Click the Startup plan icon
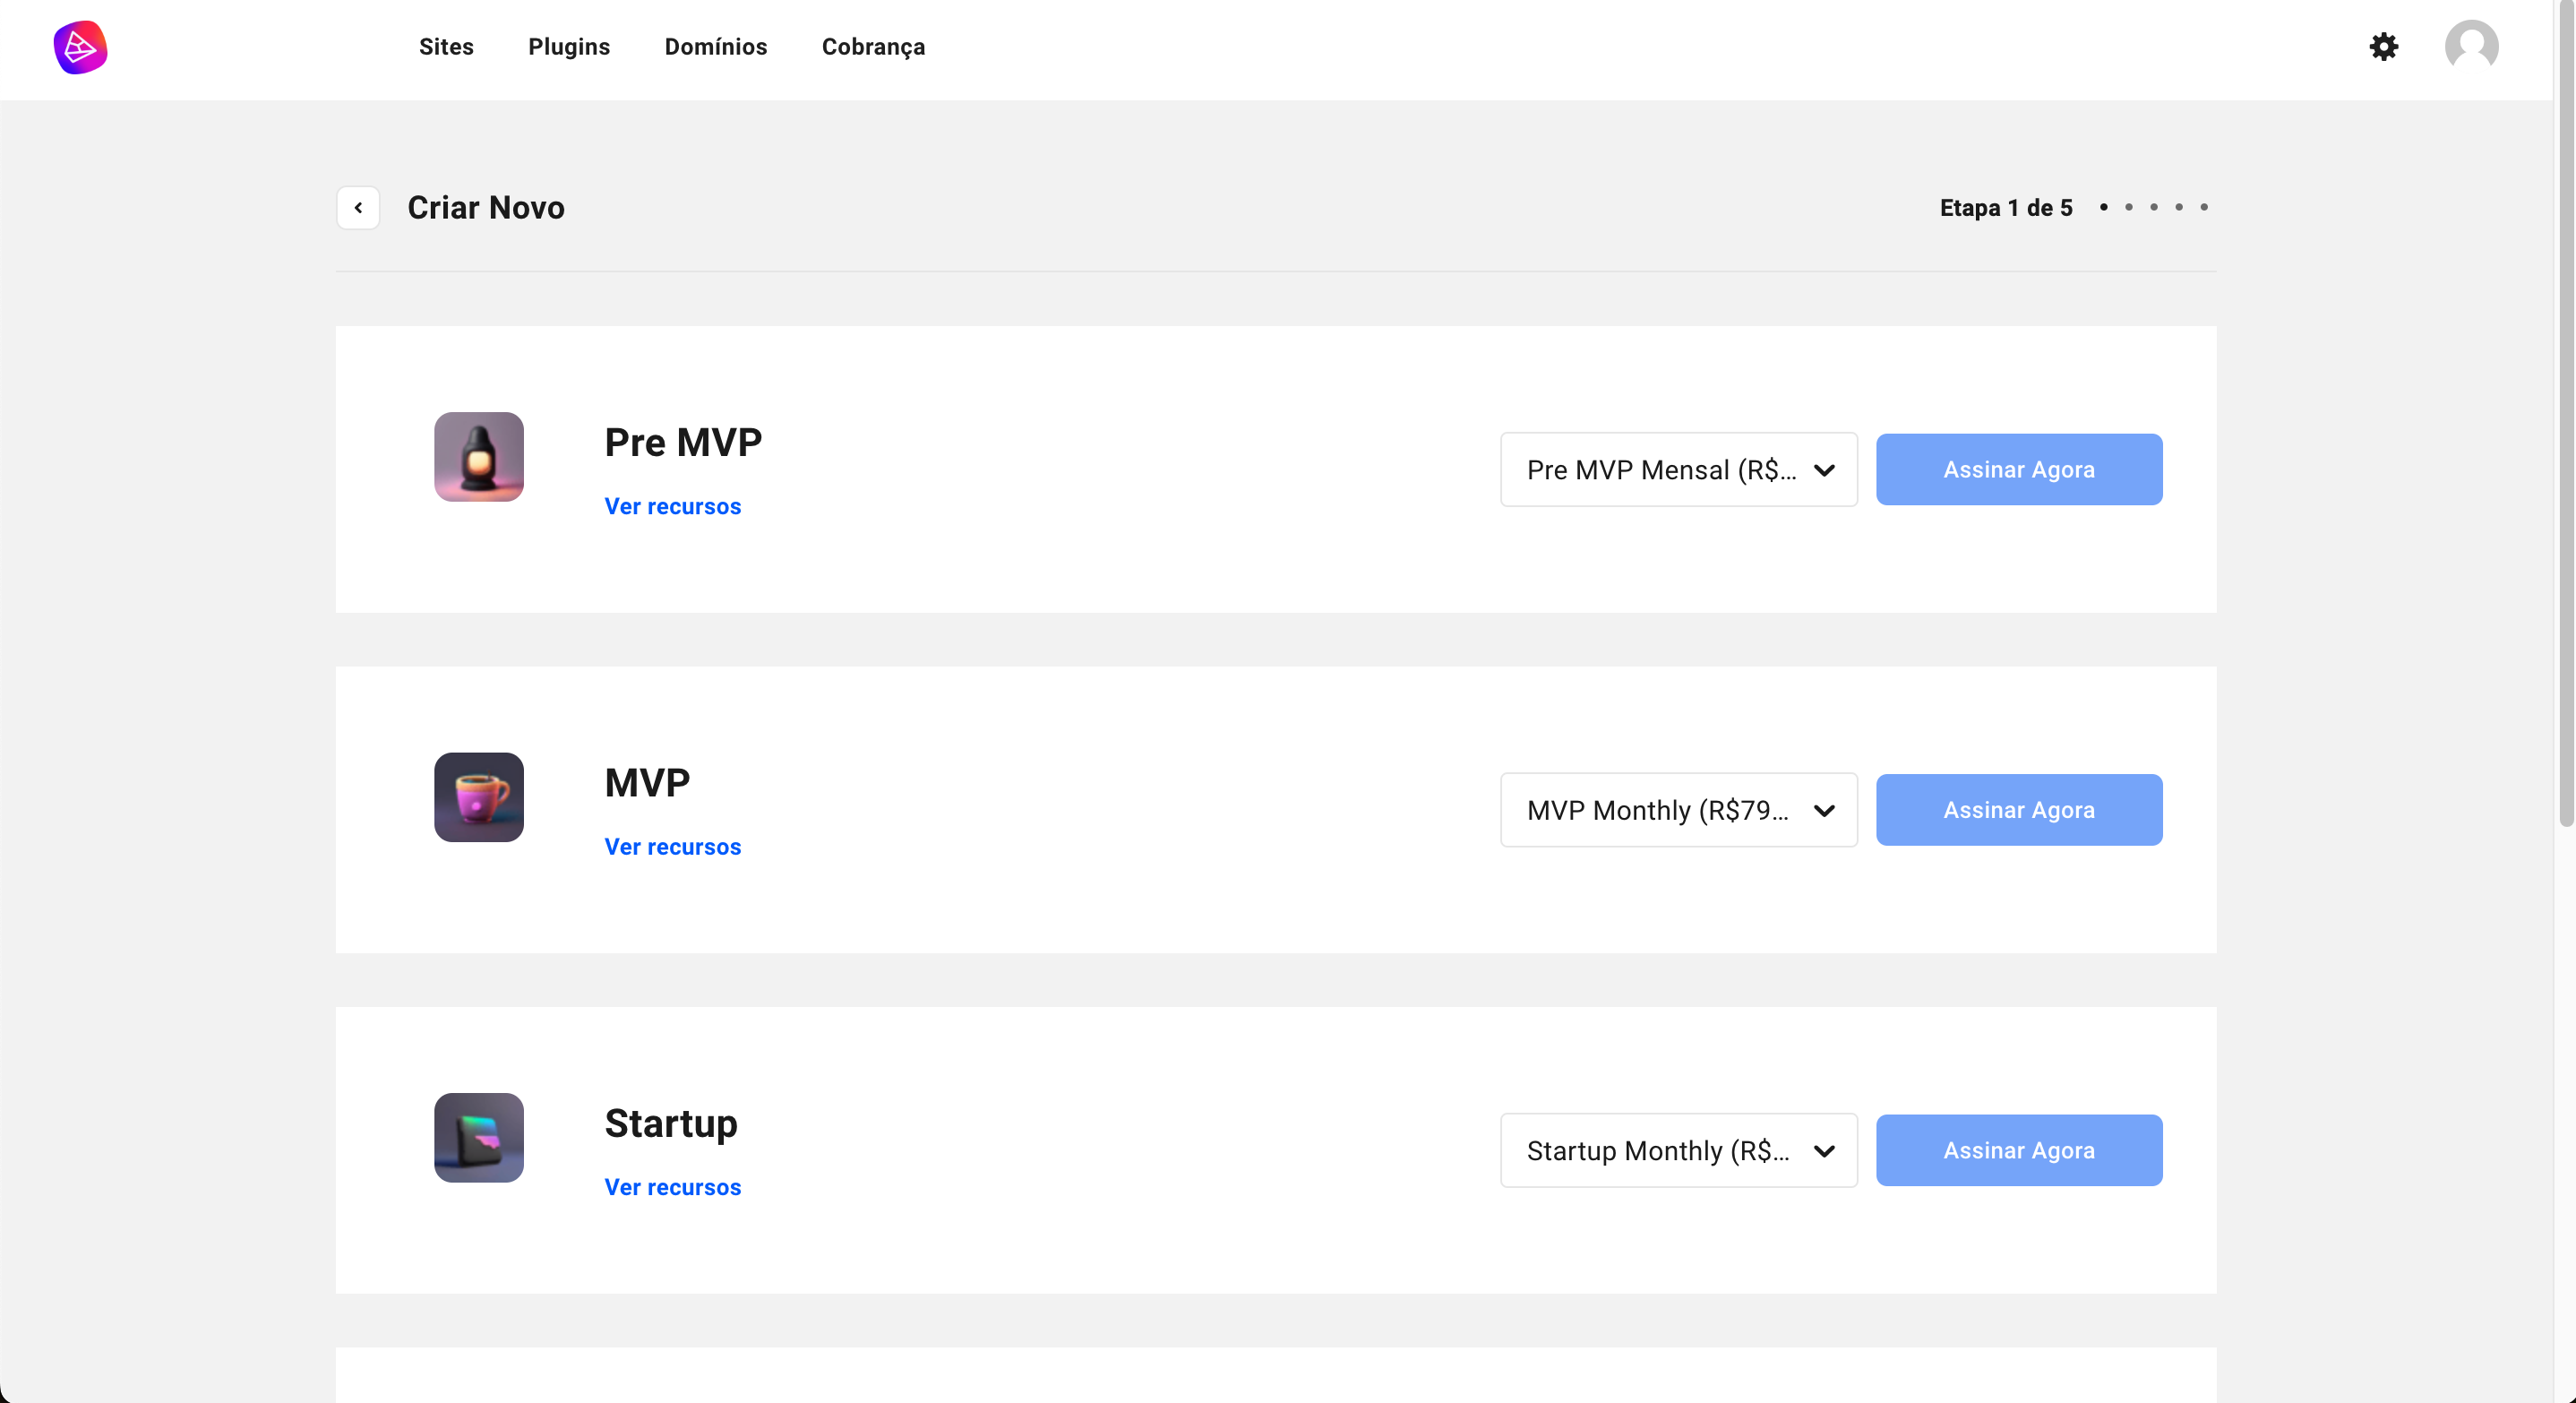2576x1403 pixels. [x=479, y=1138]
